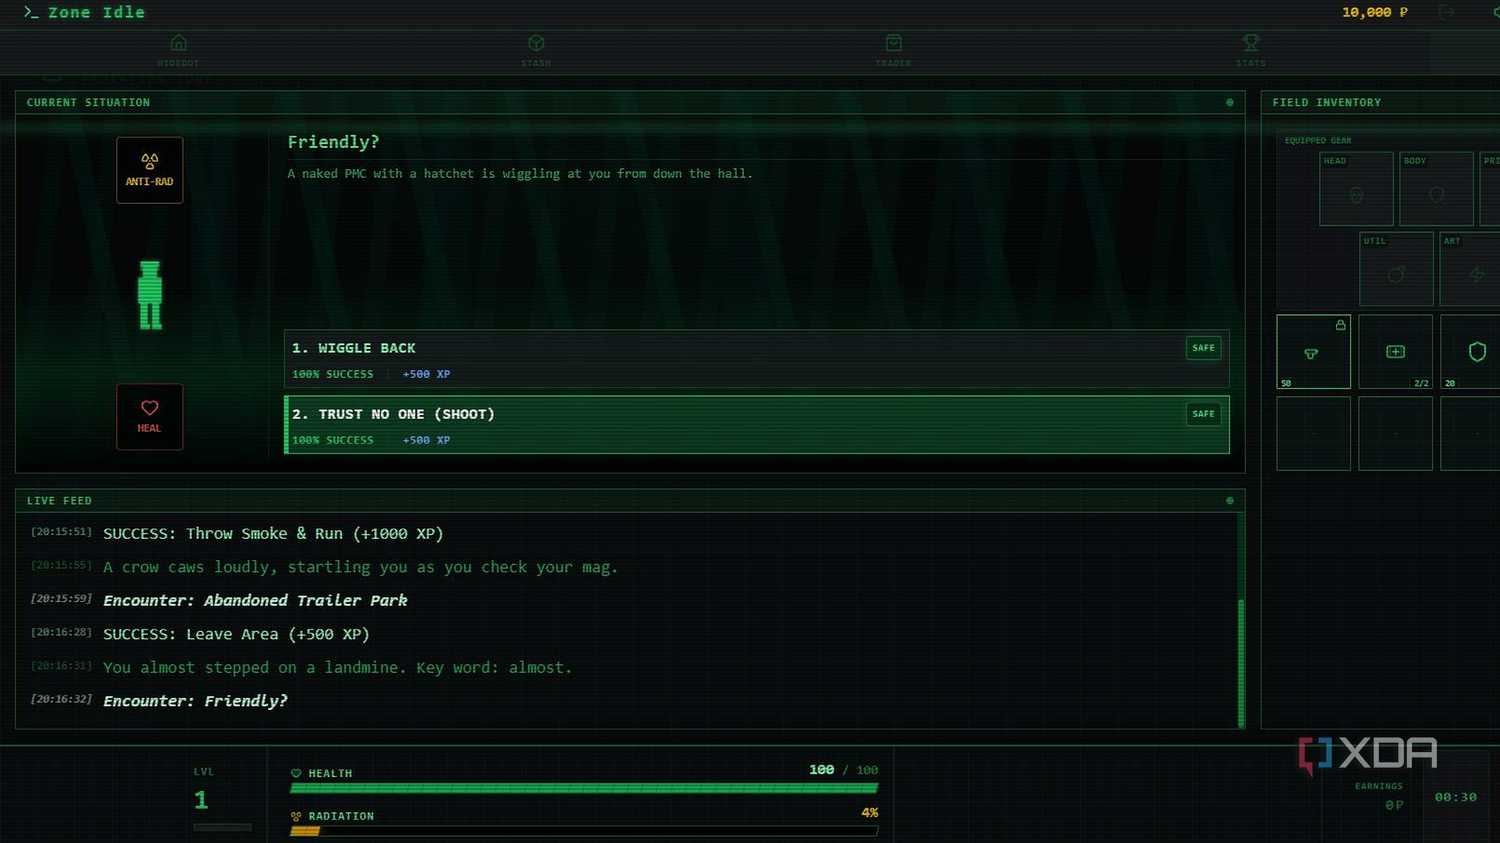The image size is (1500, 843).
Task: Open the Stash tab
Action: [536, 51]
